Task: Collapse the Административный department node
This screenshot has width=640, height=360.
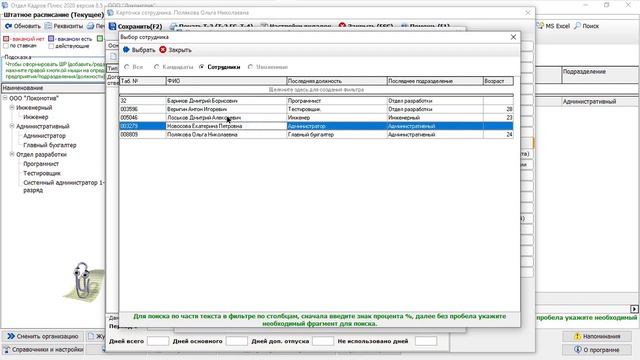Action: [x=12, y=126]
